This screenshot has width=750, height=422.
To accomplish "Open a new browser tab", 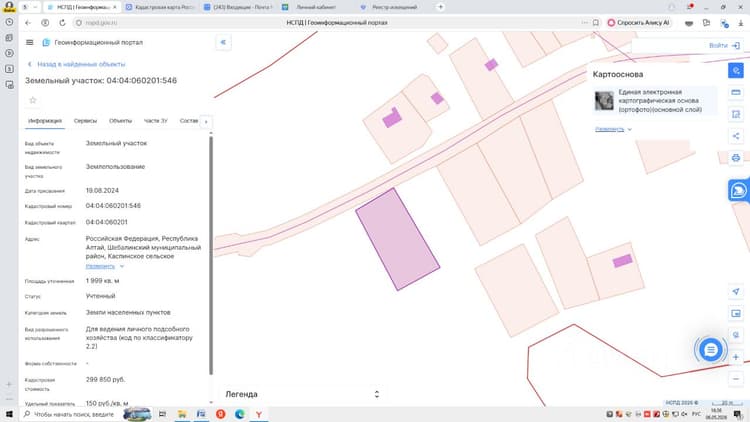I will pos(441,7).
